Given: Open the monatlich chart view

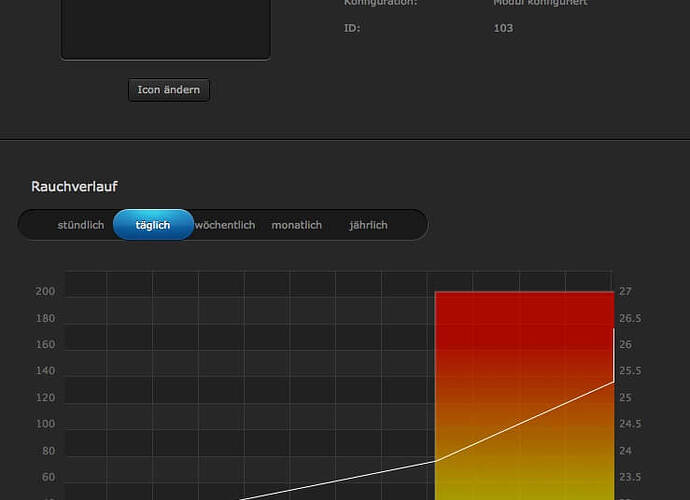Looking at the screenshot, I should point(297,225).
